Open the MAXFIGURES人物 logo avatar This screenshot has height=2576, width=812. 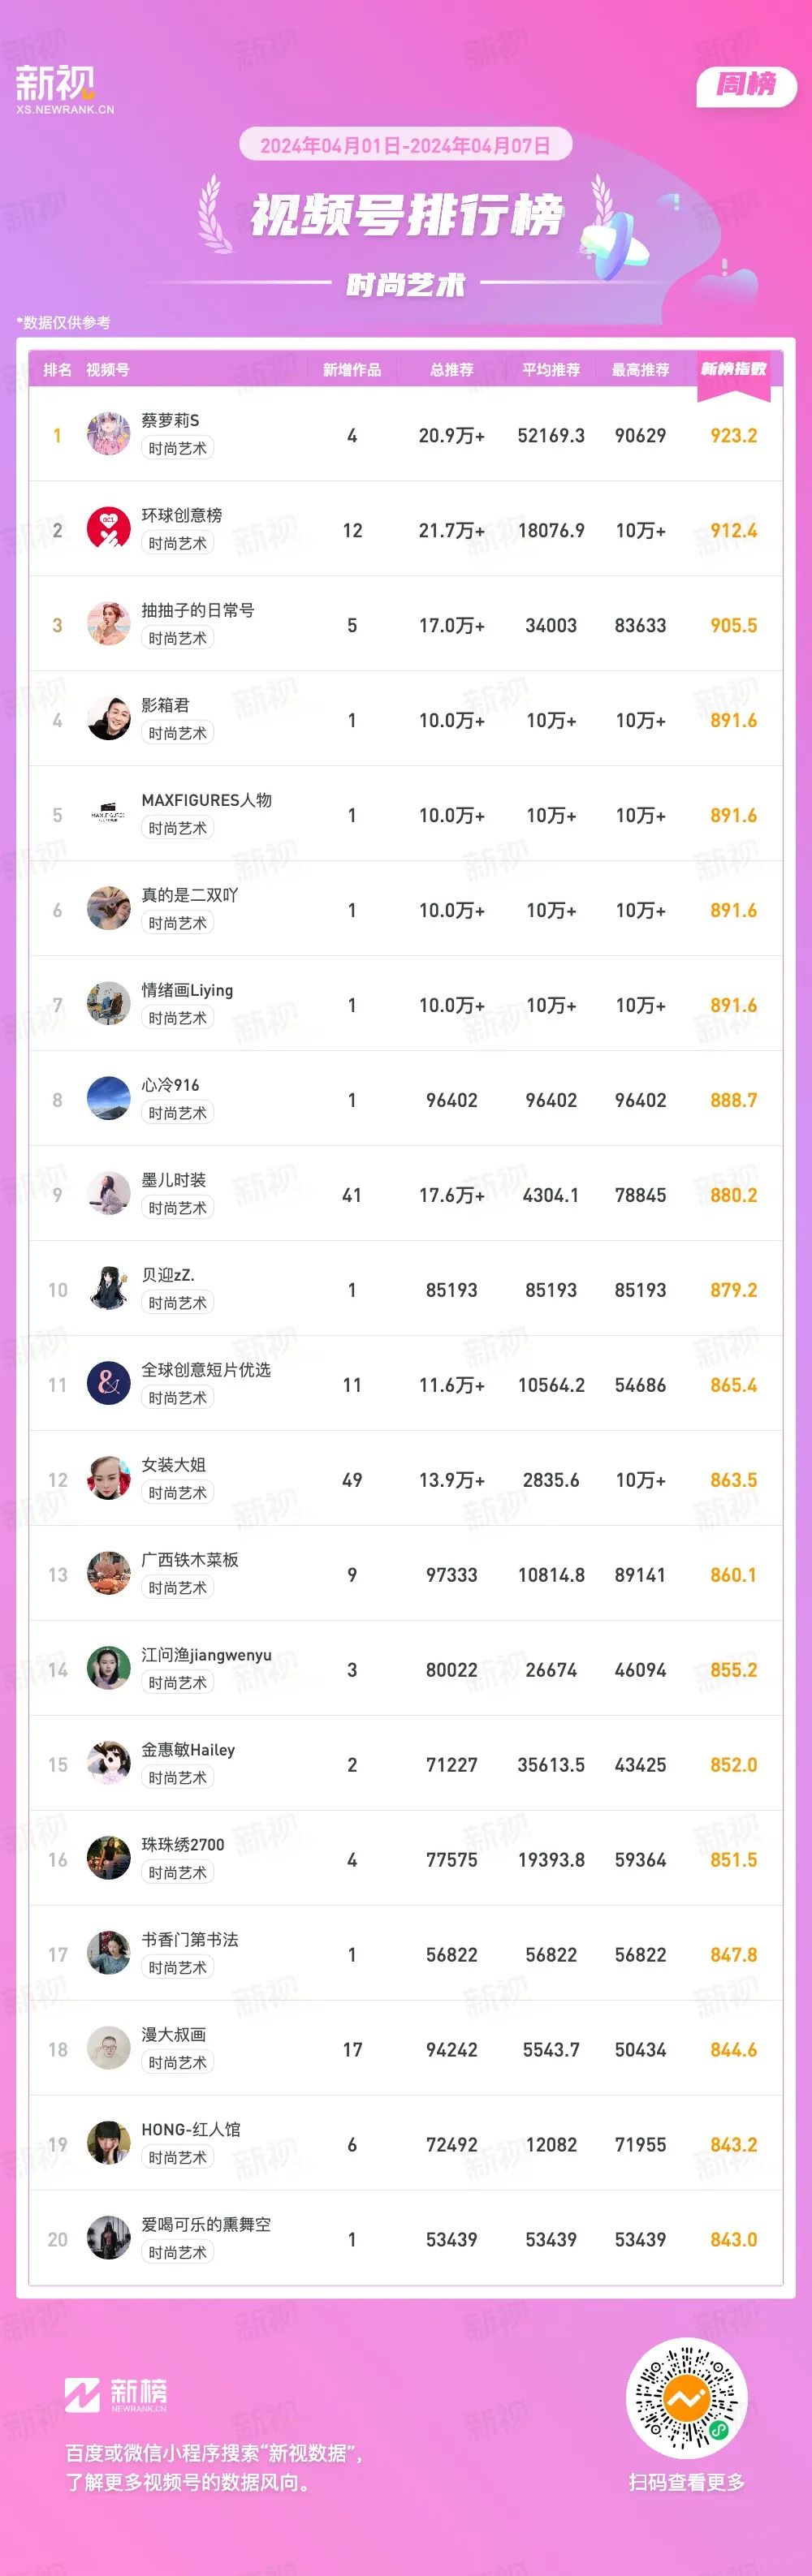click(108, 814)
